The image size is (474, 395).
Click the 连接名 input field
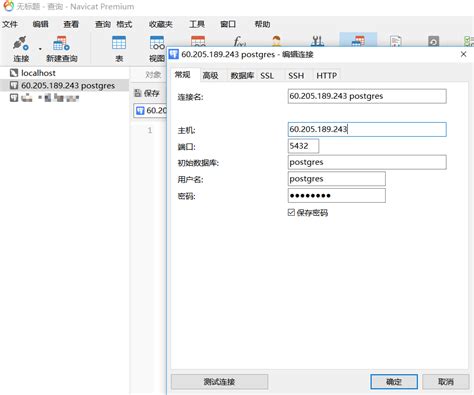click(x=367, y=96)
